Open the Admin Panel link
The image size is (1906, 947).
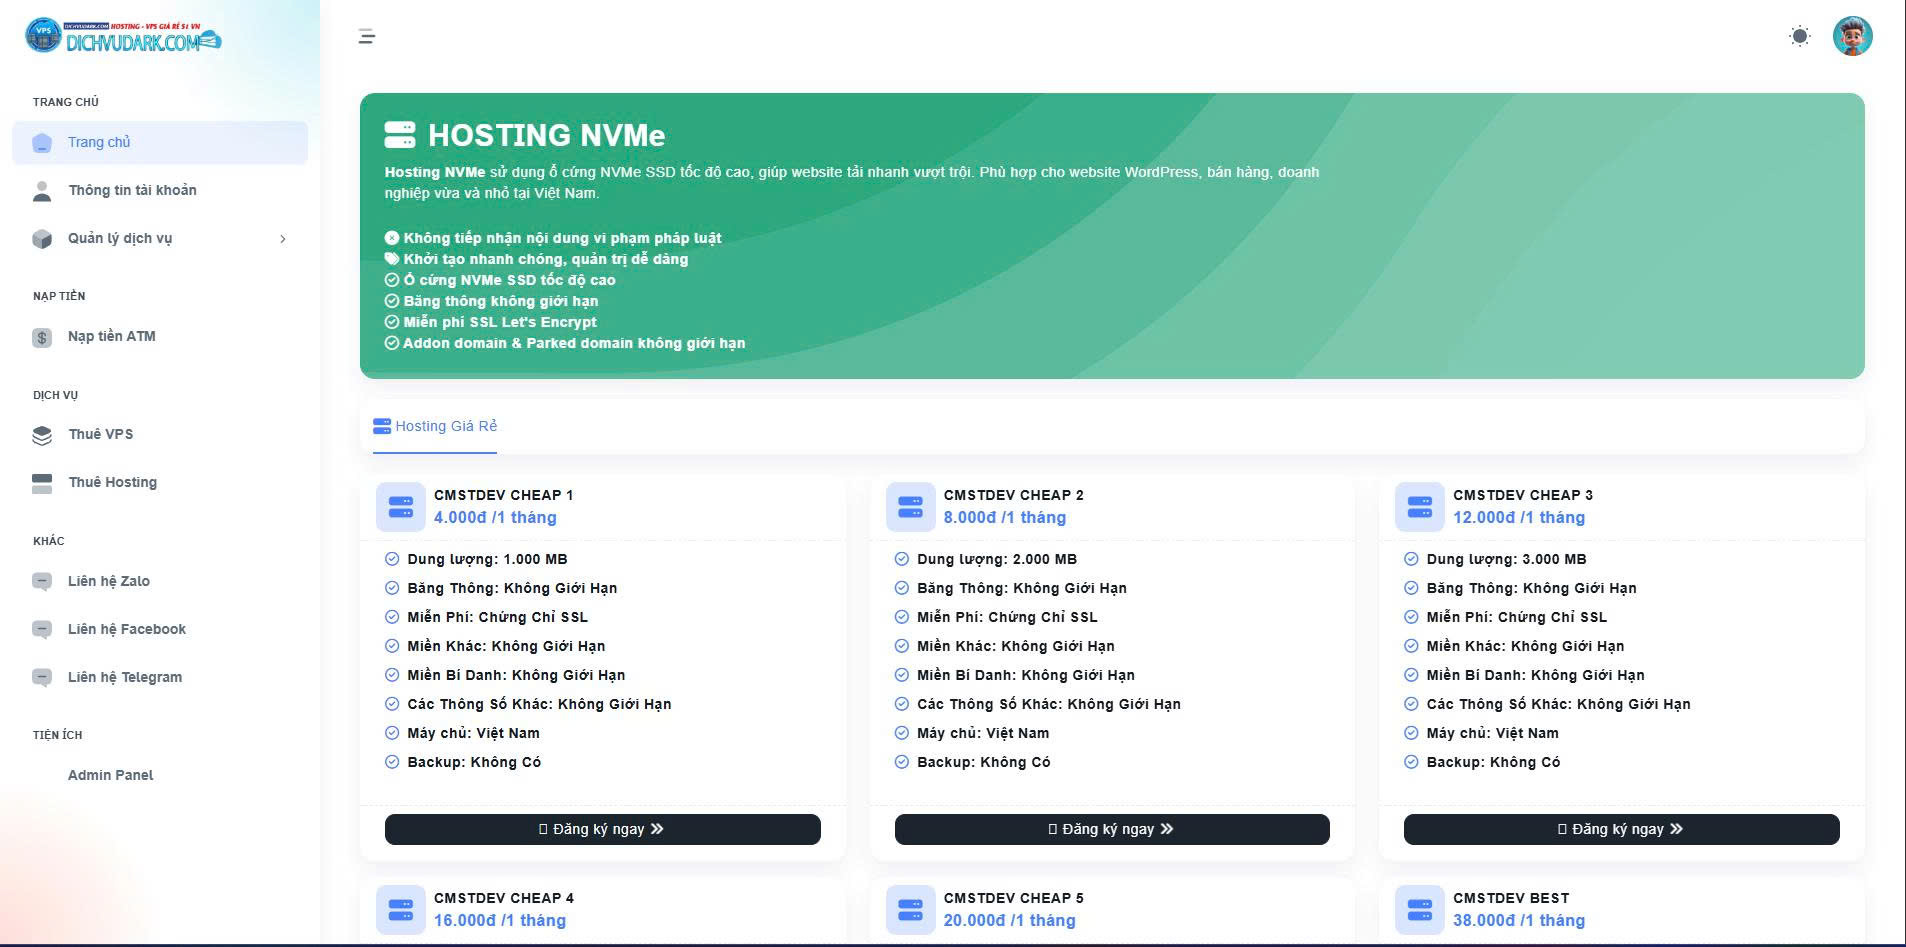coord(110,775)
